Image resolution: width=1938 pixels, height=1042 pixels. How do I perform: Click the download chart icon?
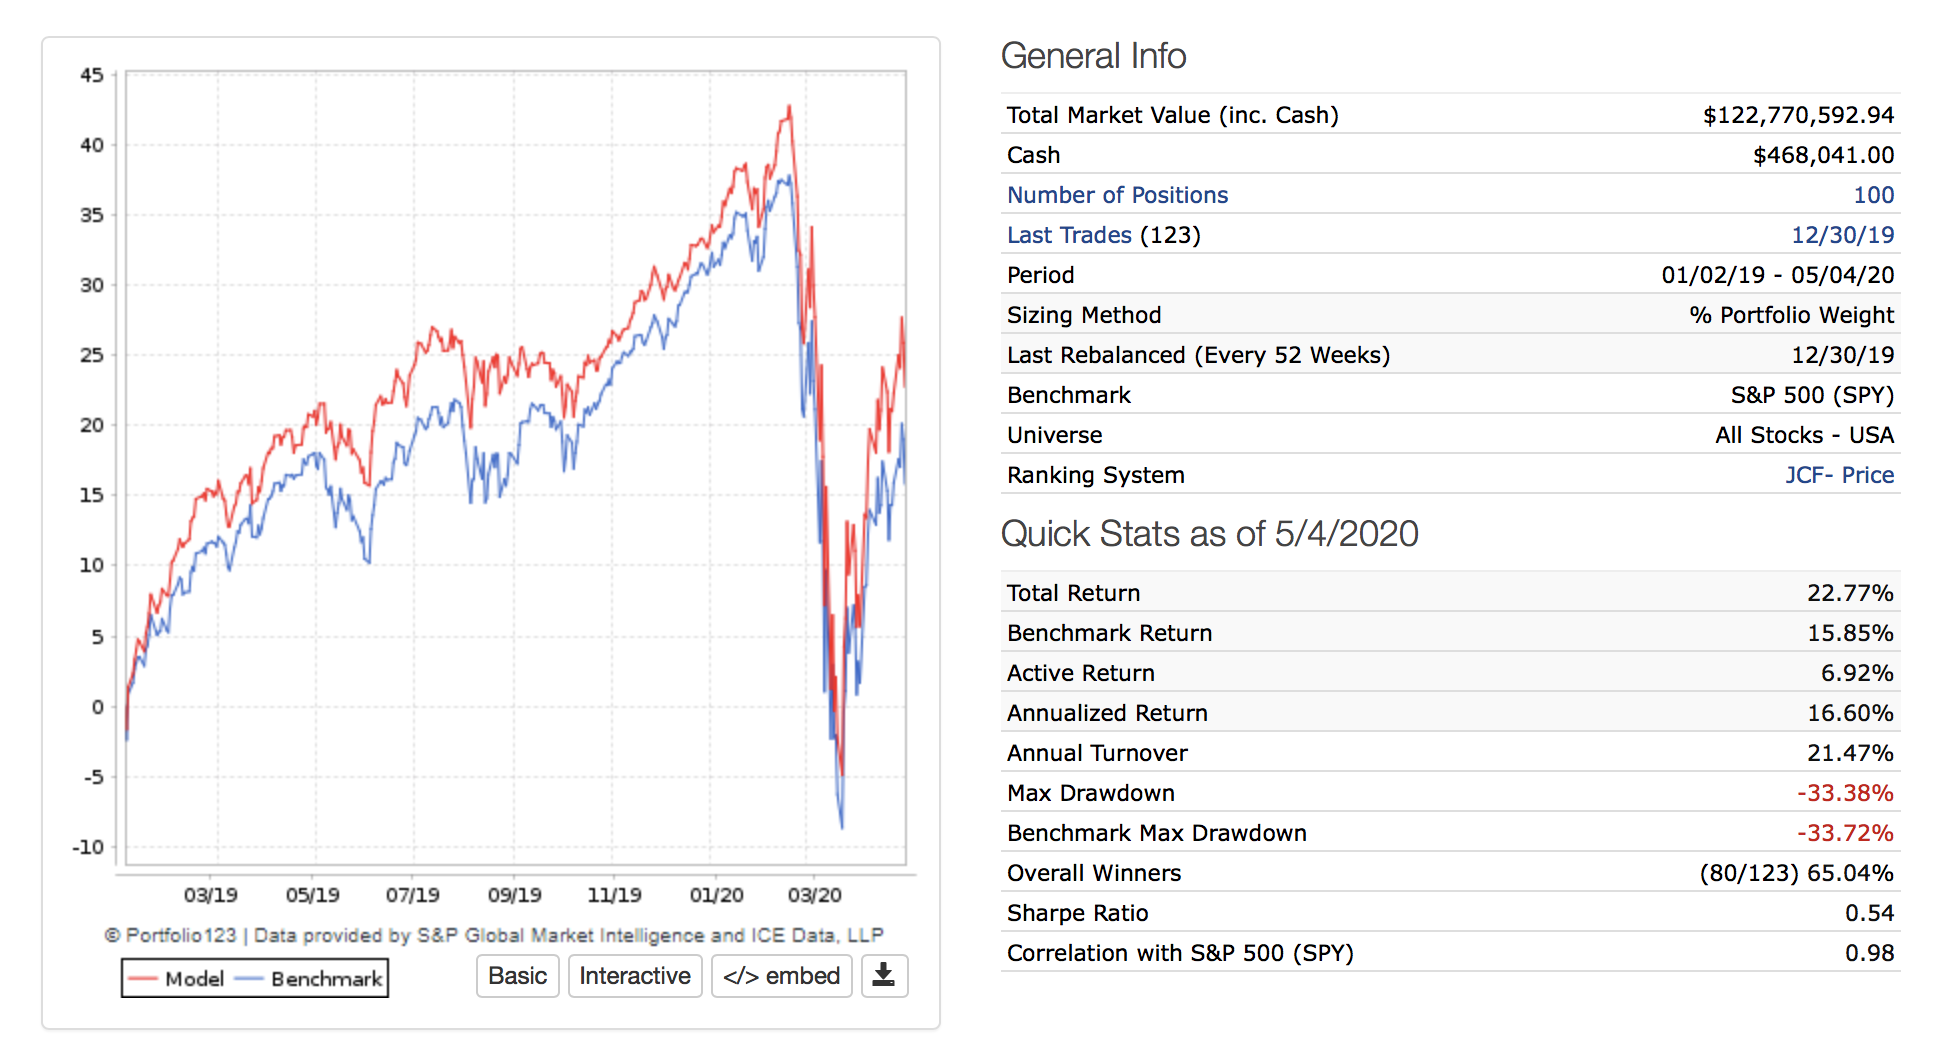tap(883, 975)
